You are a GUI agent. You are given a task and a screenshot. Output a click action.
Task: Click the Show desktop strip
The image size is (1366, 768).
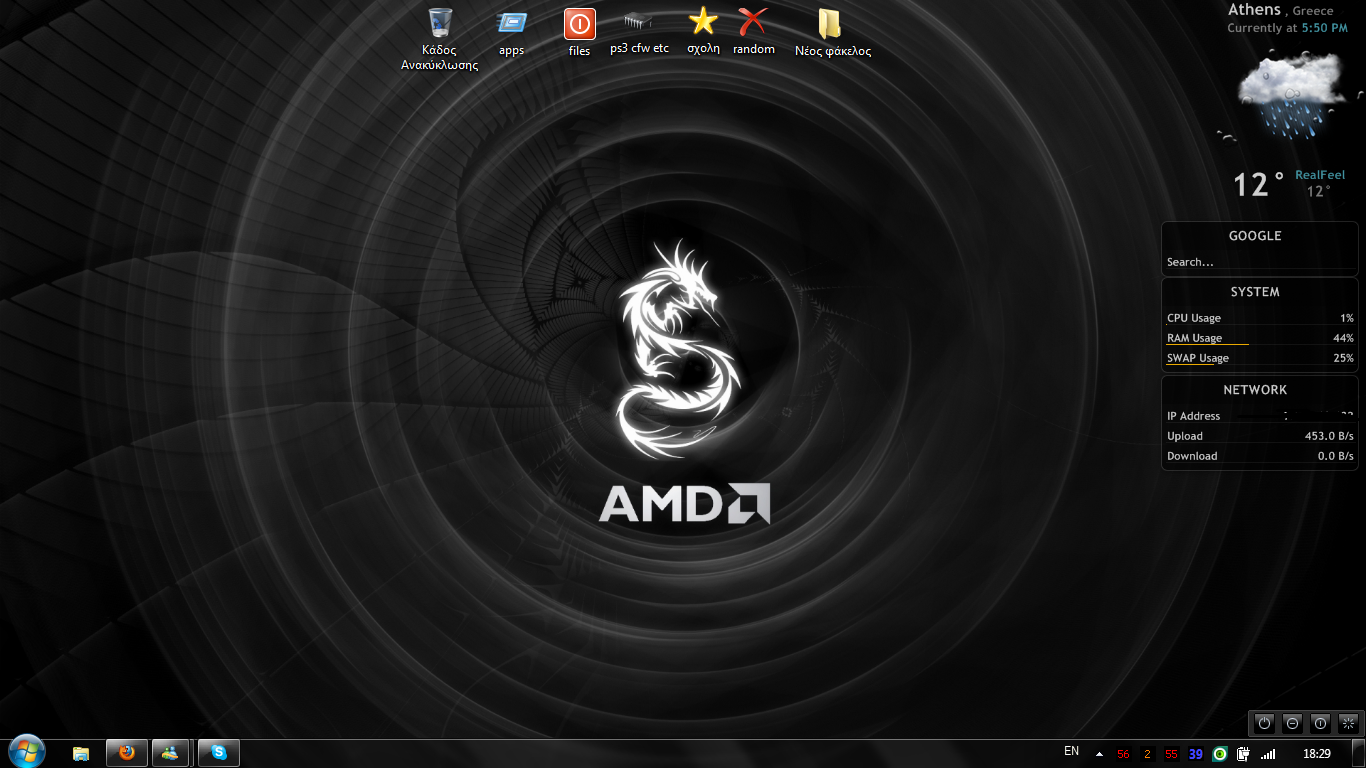tap(1360, 754)
